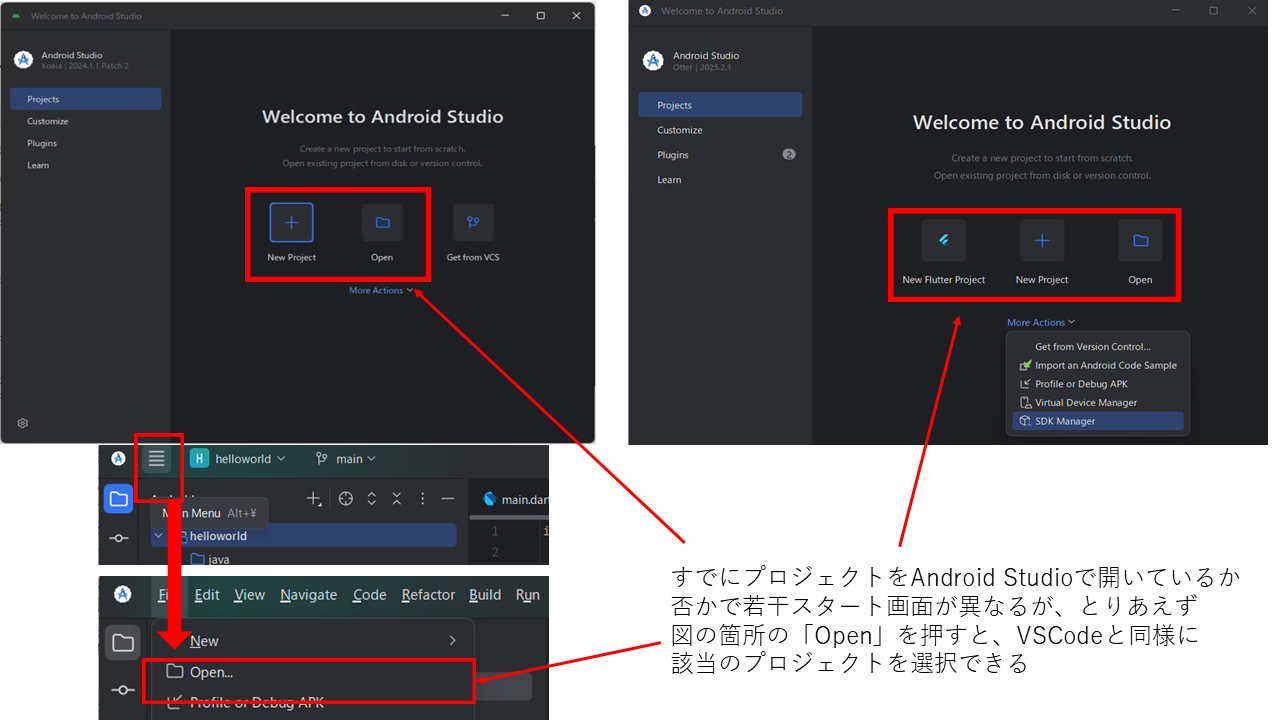This screenshot has width=1280, height=720.
Task: Open the main branch dropdown
Action: (346, 458)
